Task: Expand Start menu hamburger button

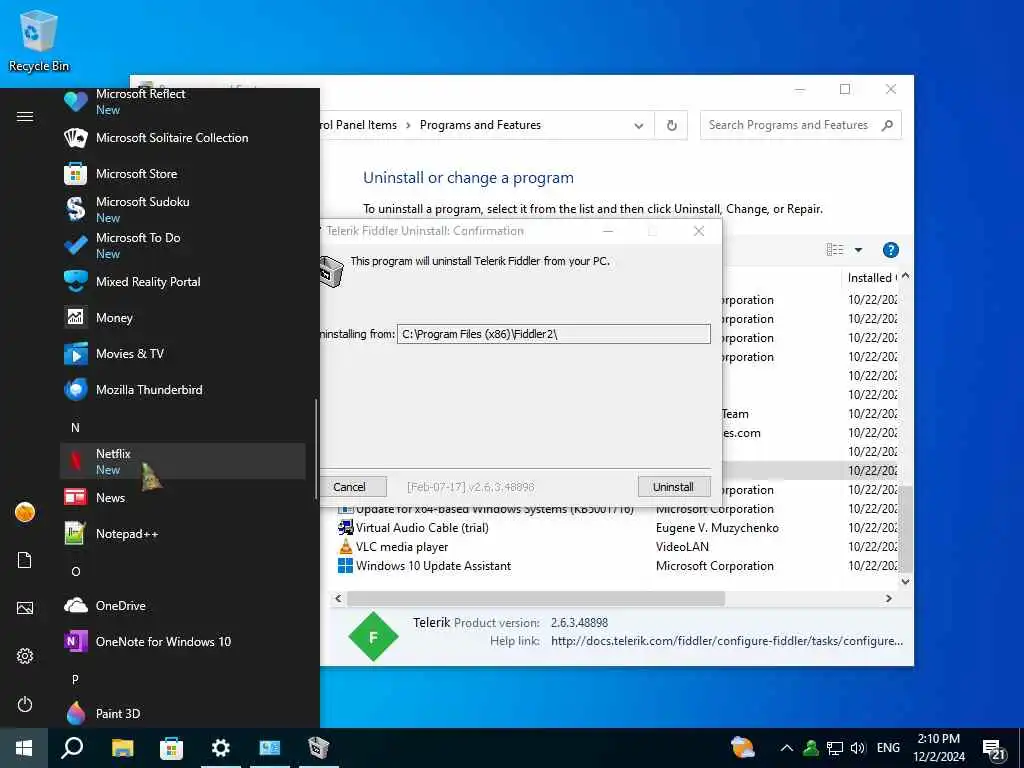Action: (x=25, y=116)
